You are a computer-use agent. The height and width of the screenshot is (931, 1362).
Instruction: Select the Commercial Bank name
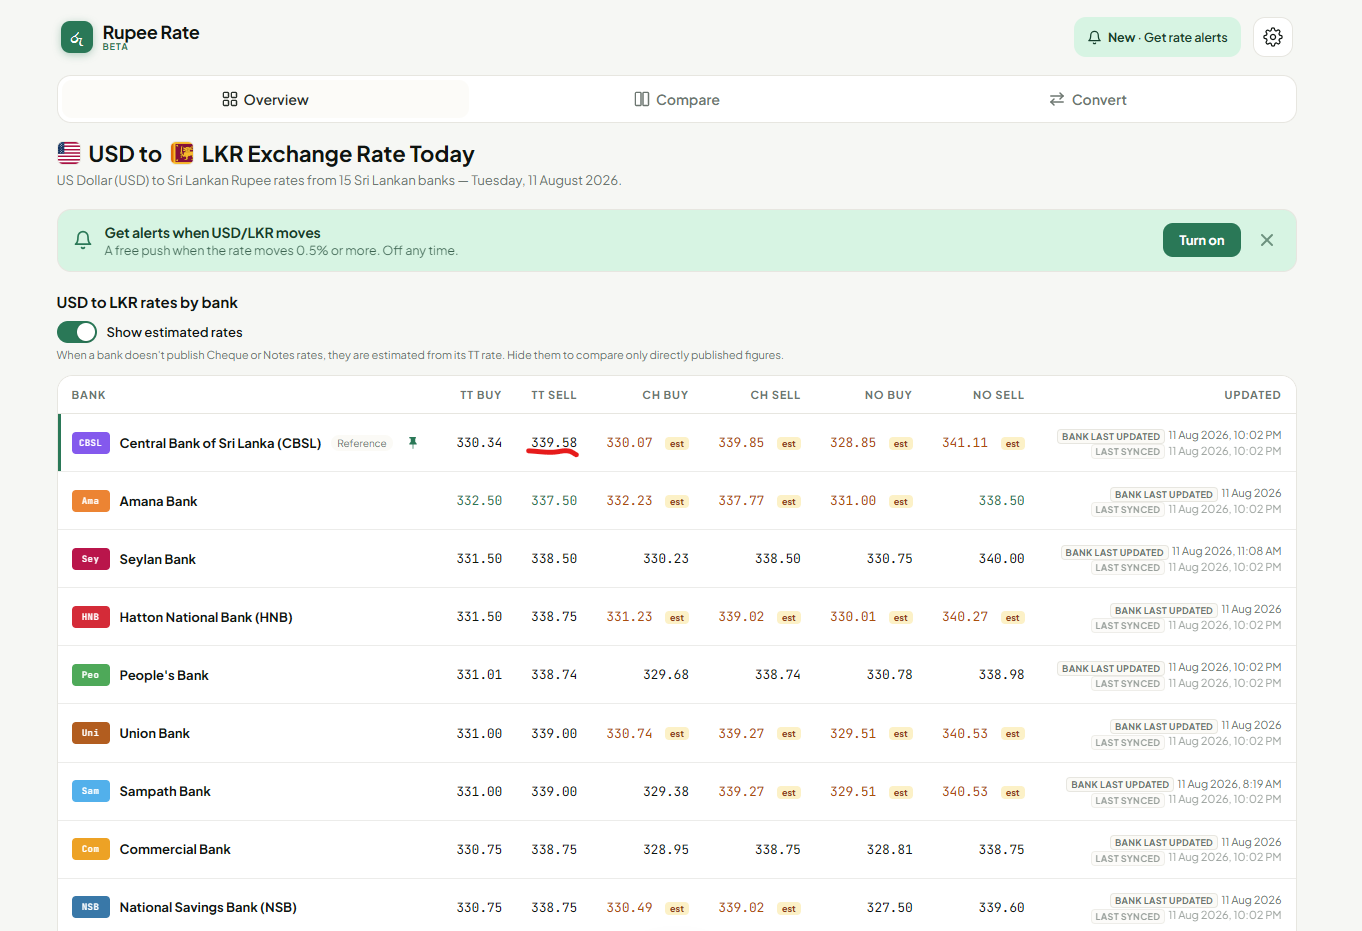tap(175, 849)
